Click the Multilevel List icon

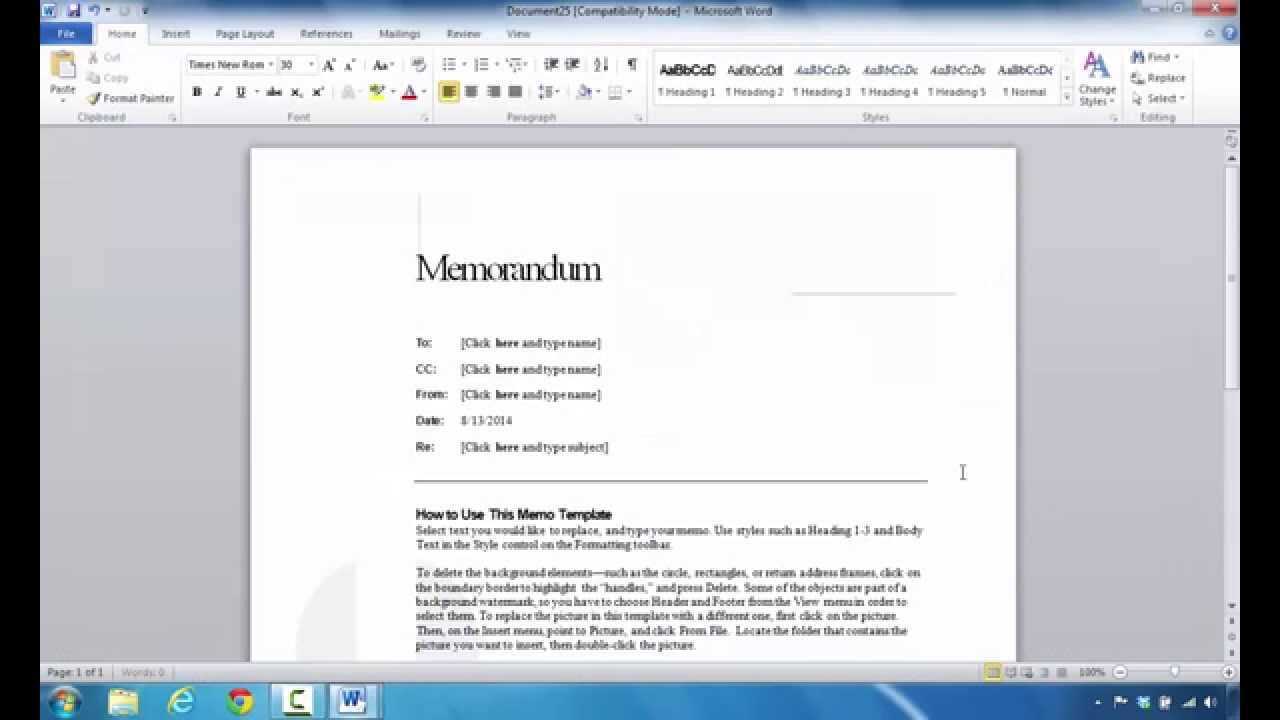click(514, 65)
